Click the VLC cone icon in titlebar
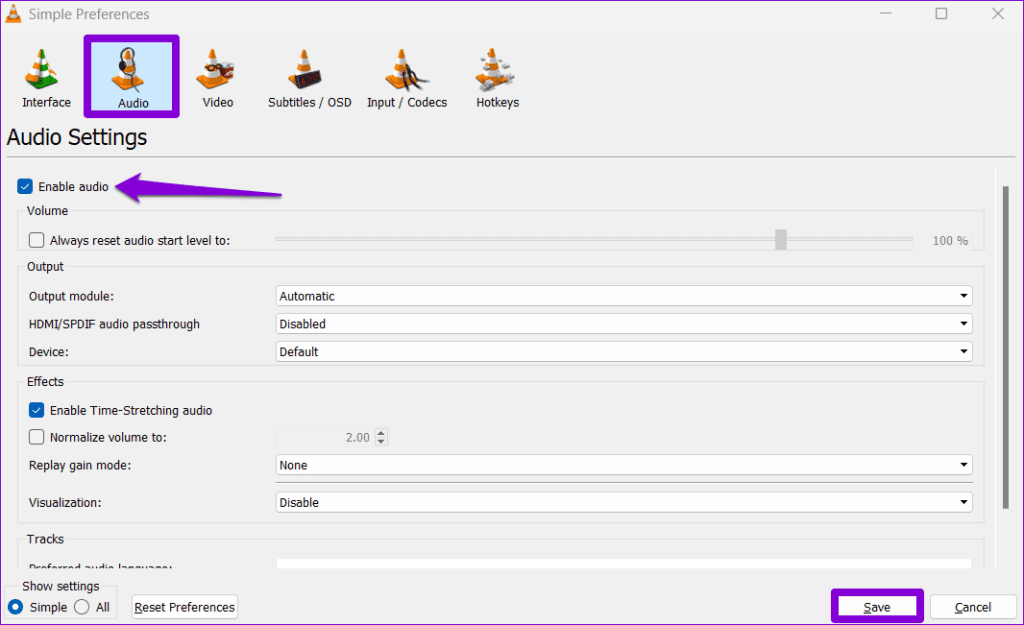Image resolution: width=1024 pixels, height=625 pixels. [13, 13]
